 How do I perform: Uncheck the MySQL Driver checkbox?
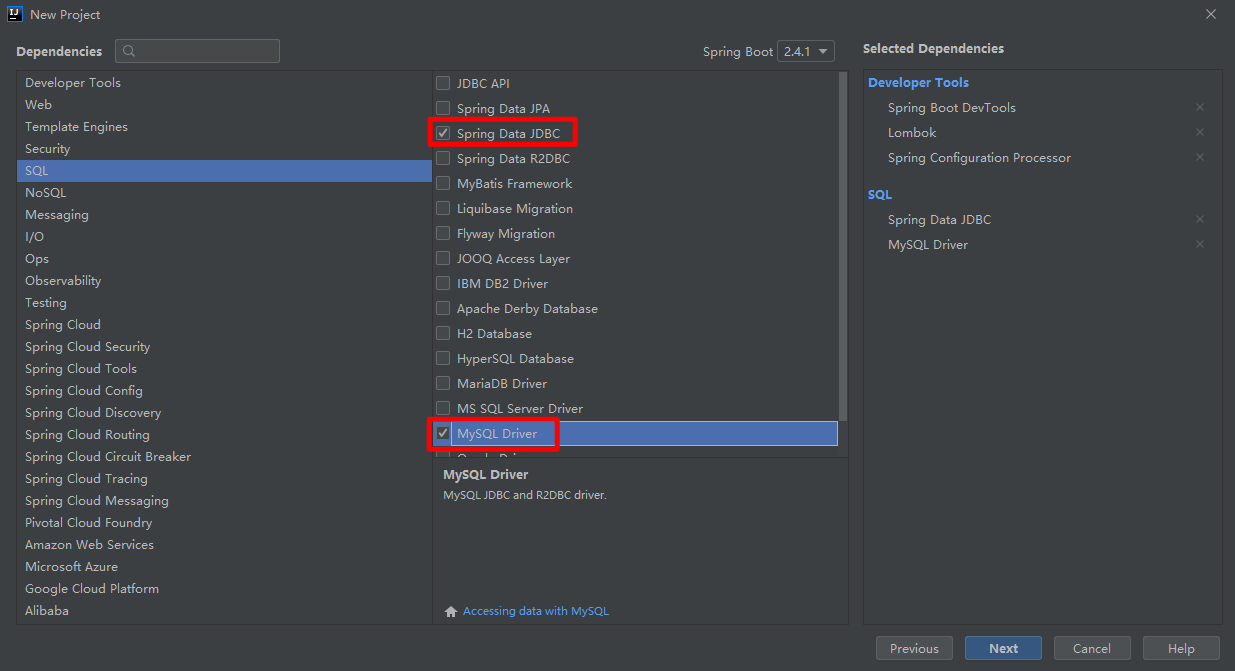443,433
